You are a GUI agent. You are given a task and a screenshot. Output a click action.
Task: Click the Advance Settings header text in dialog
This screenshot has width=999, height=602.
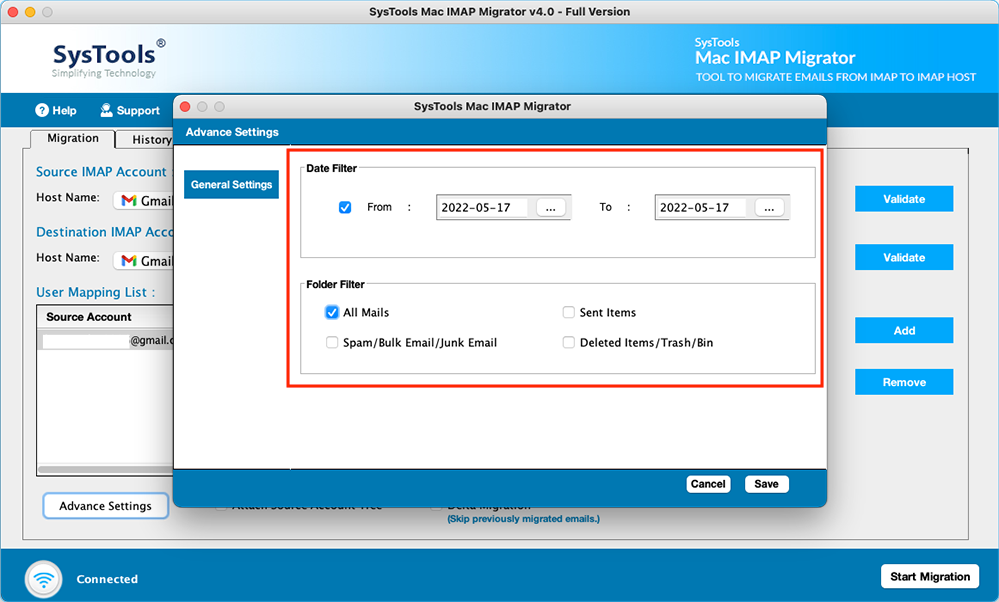[232, 132]
